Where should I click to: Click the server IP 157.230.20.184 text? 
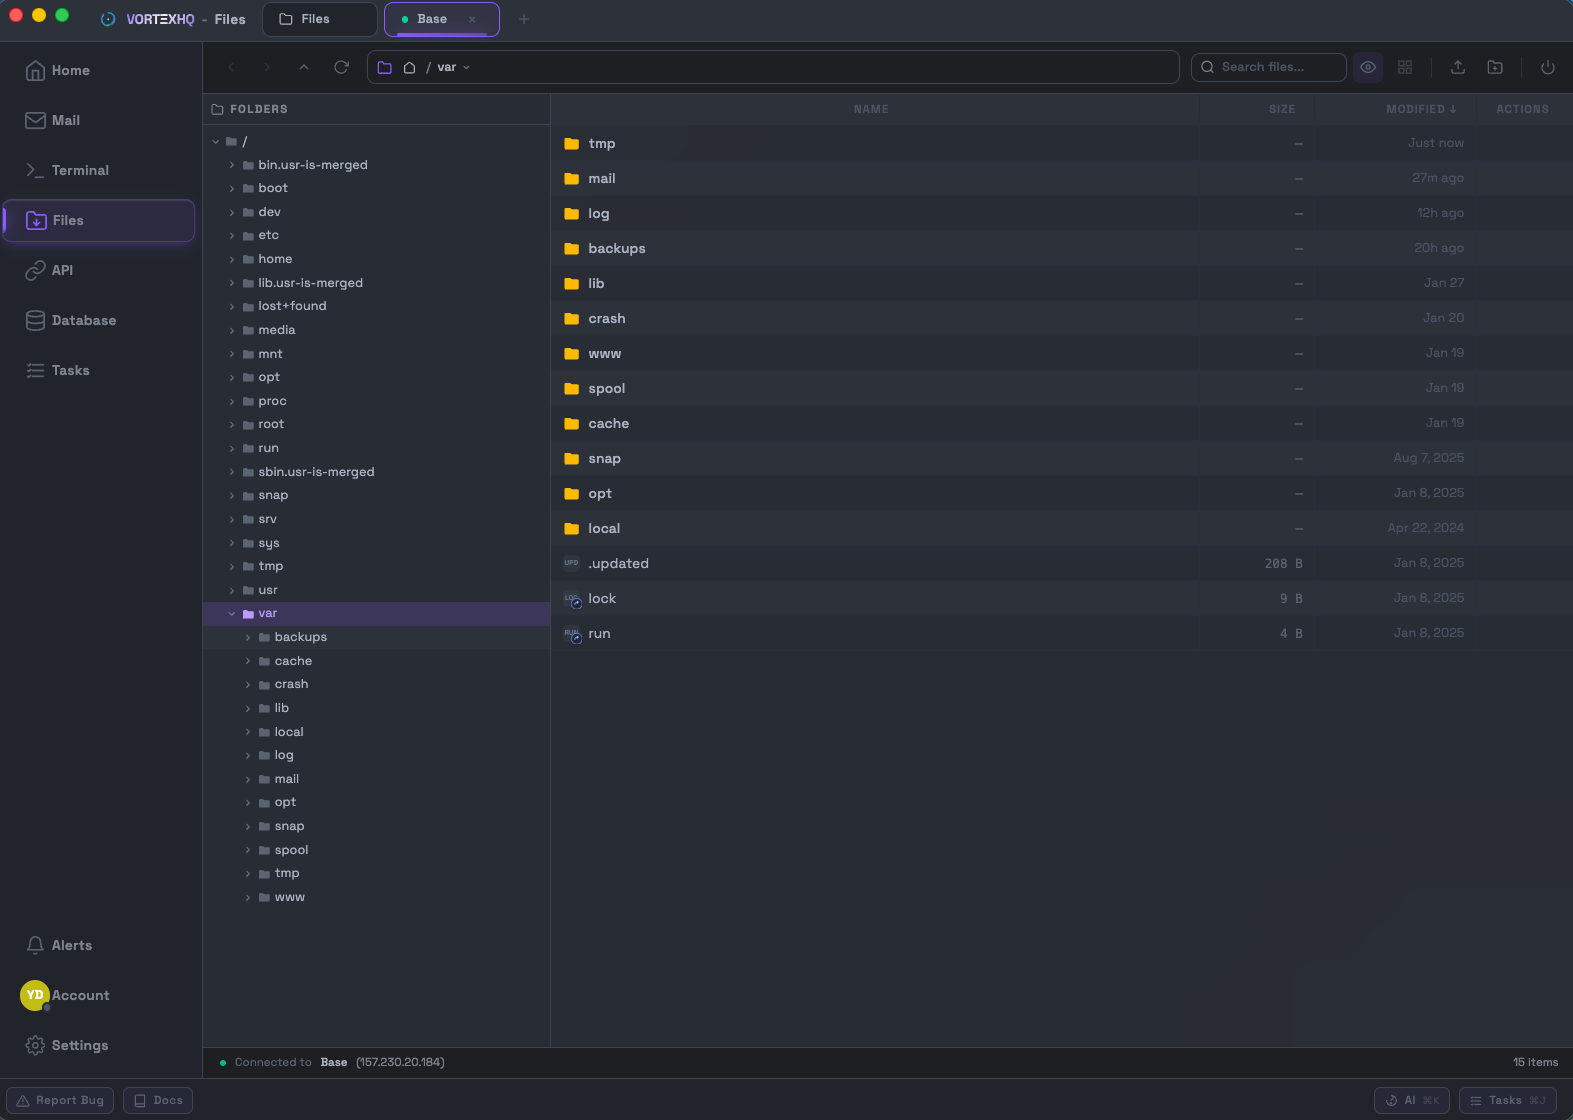pos(400,1062)
